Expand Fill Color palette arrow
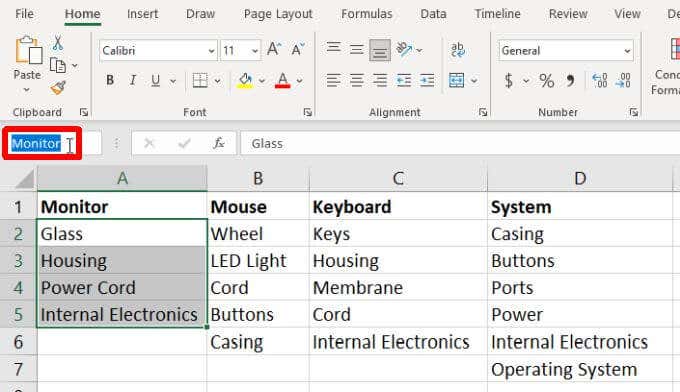The width and height of the screenshot is (680, 392). [x=262, y=81]
